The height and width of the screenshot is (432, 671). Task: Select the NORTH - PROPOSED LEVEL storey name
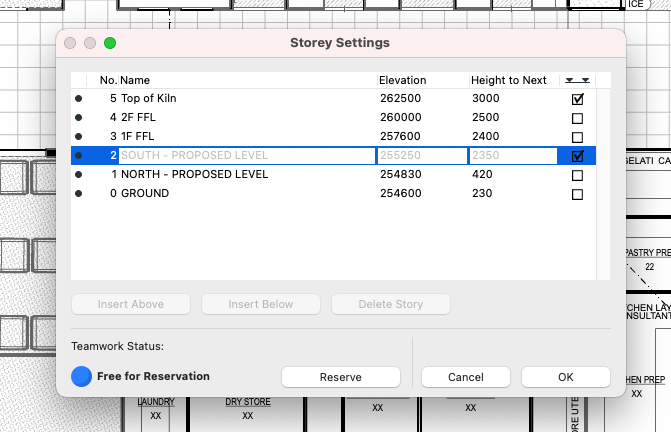[195, 175]
